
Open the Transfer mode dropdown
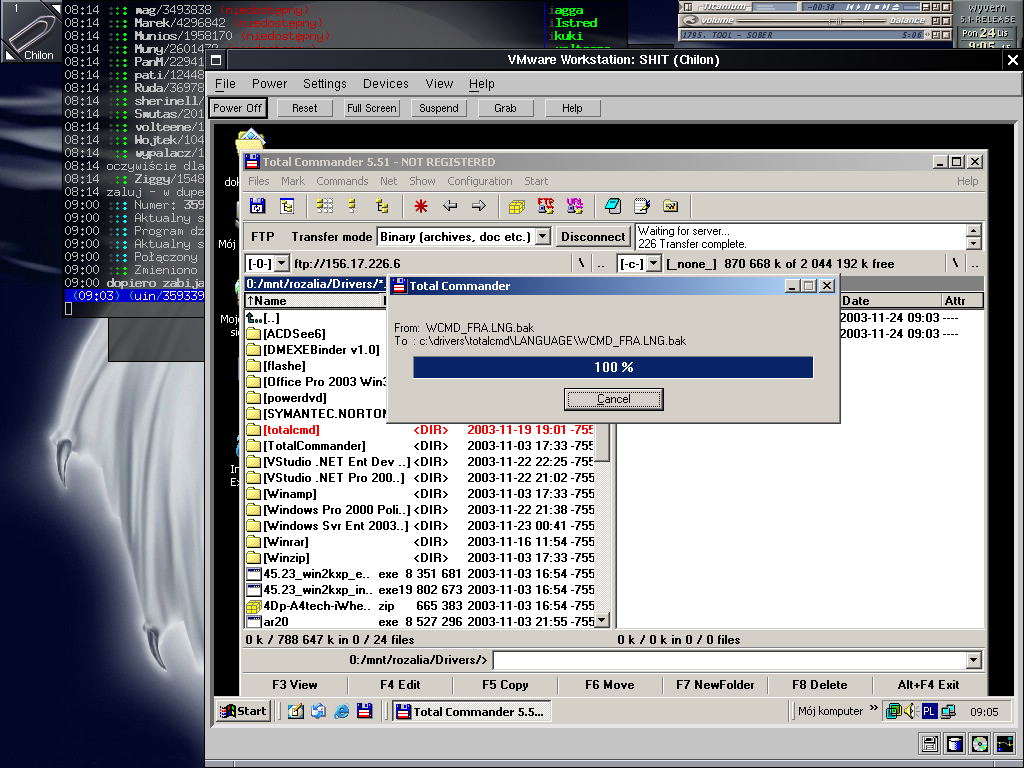click(543, 237)
